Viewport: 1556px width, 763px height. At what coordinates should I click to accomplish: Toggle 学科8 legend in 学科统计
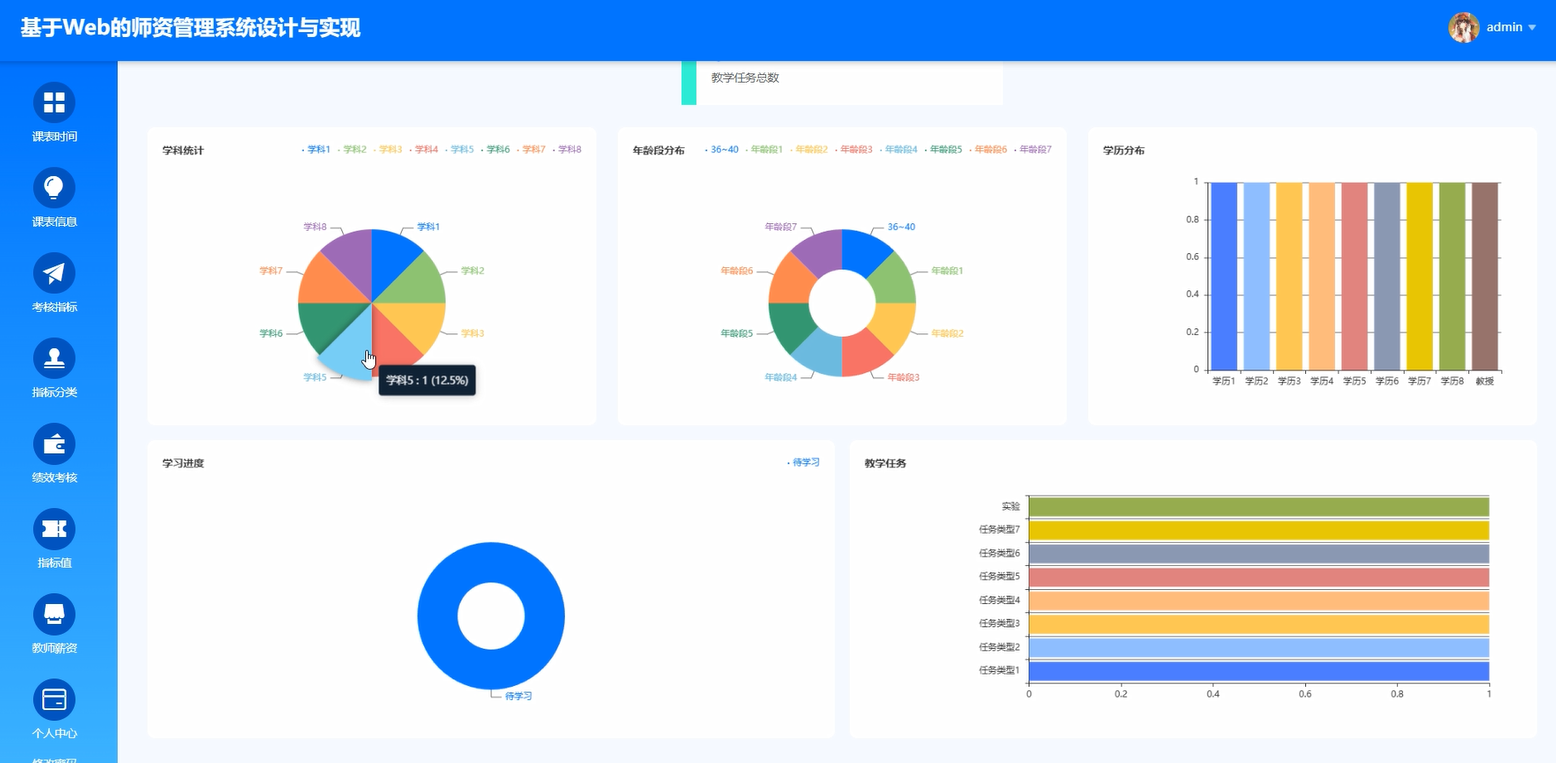point(568,150)
